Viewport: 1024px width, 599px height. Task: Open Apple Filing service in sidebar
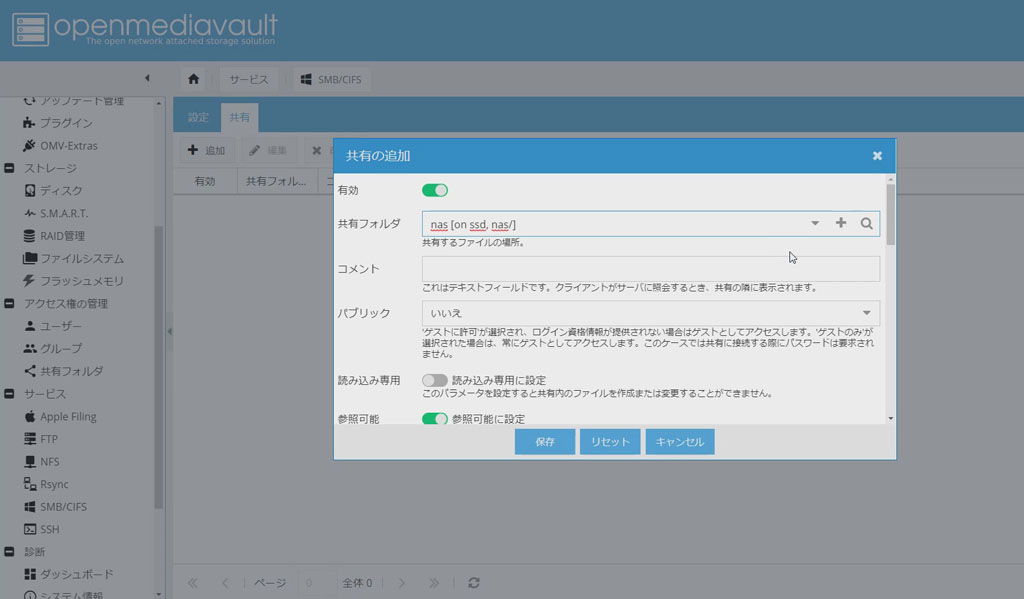click(68, 416)
